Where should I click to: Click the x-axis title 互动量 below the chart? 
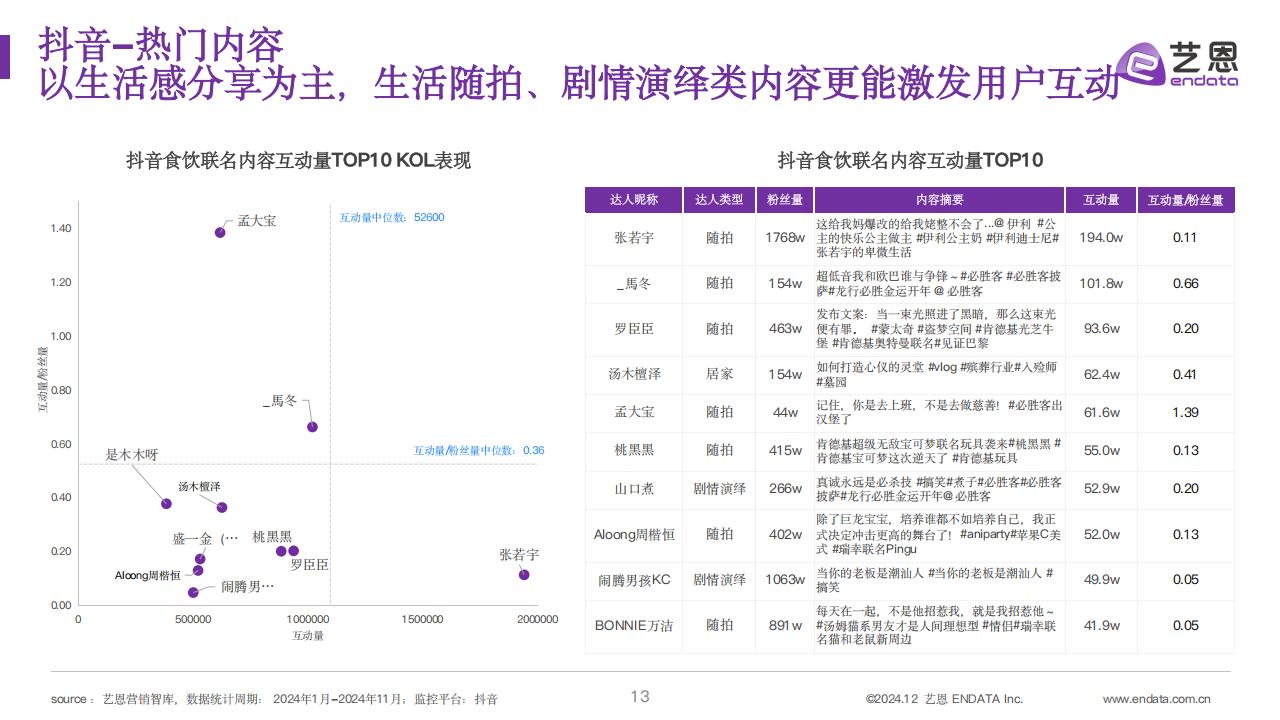308,635
